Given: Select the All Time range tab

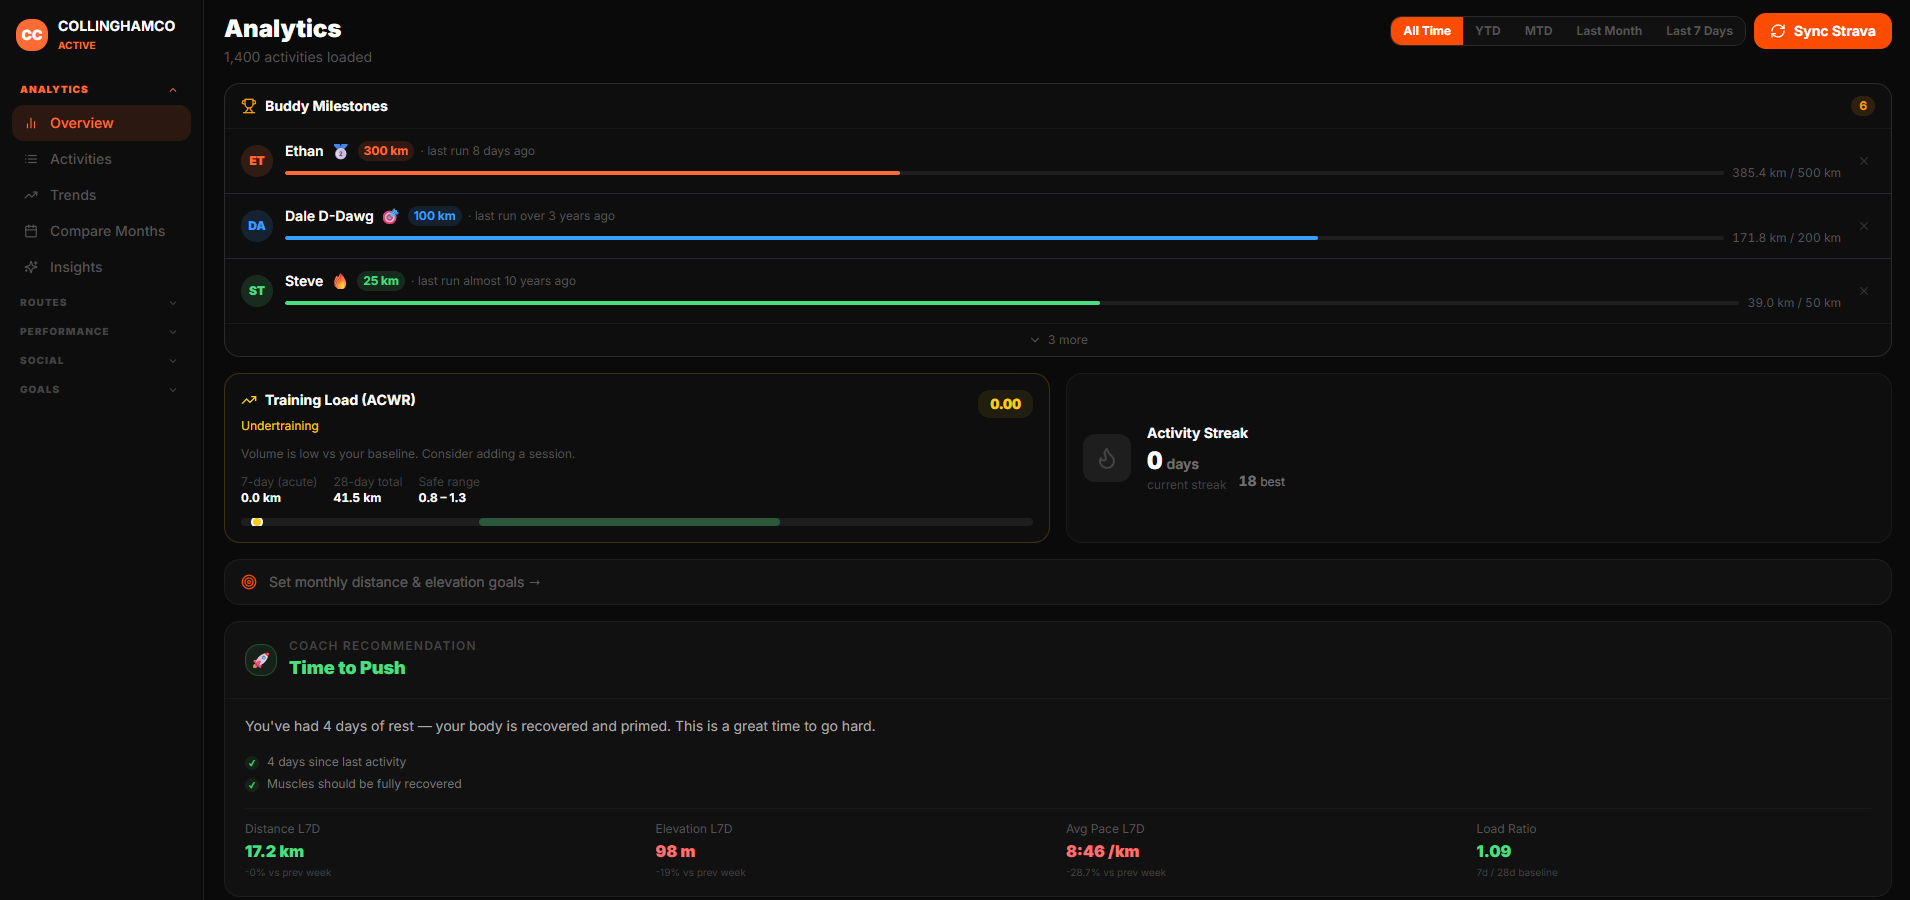Looking at the screenshot, I should [1427, 31].
